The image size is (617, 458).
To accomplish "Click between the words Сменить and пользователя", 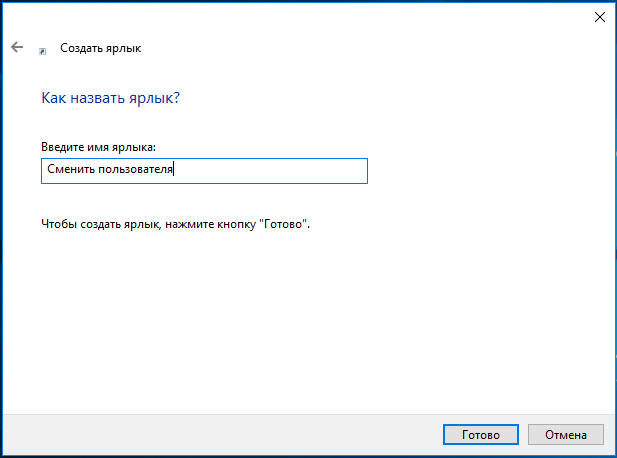I will click(x=97, y=169).
